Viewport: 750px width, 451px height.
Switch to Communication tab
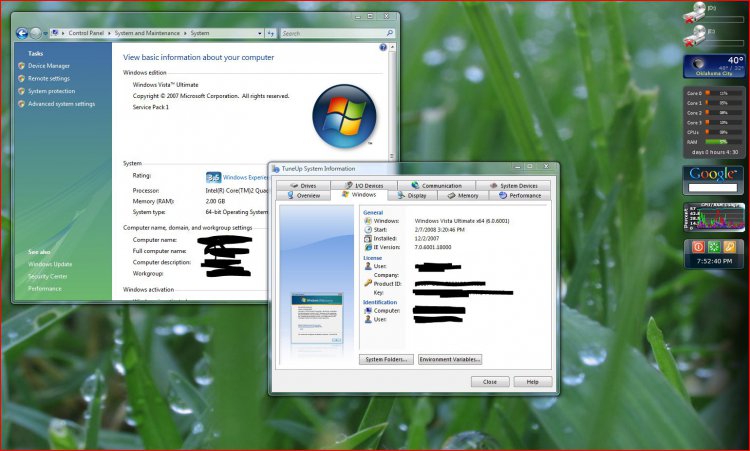pyautogui.click(x=436, y=186)
